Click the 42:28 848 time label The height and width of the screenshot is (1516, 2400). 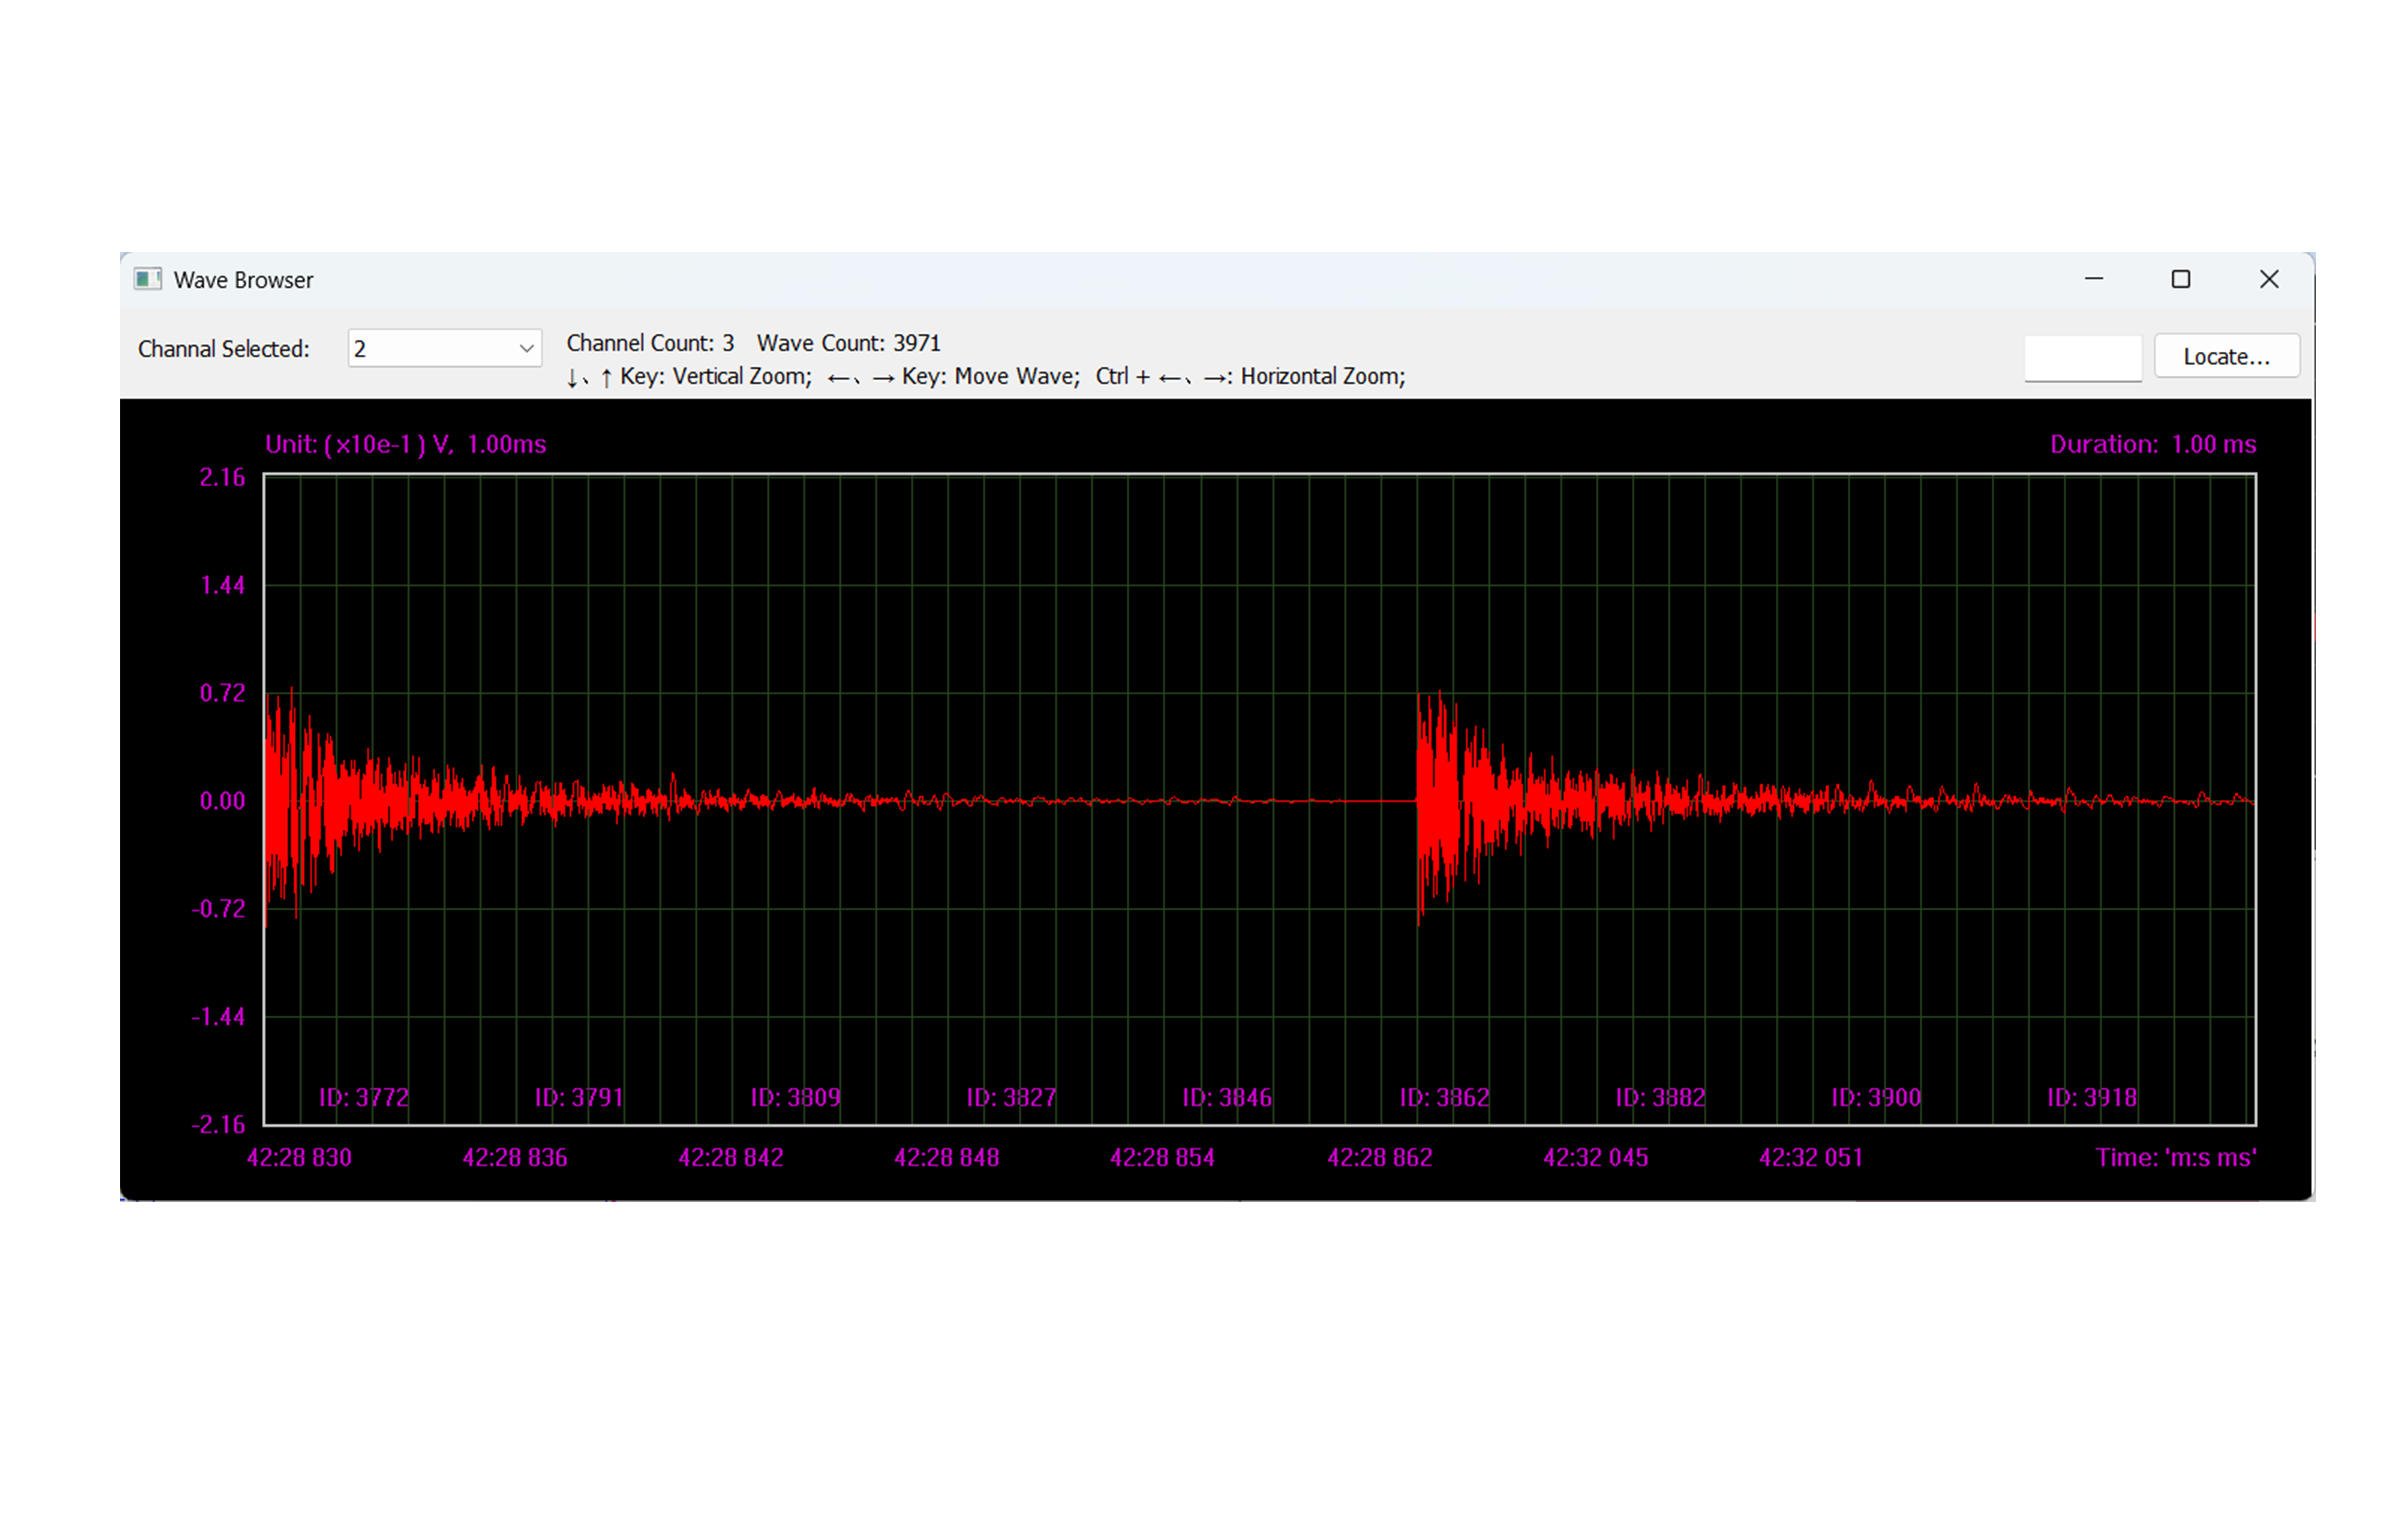click(946, 1157)
